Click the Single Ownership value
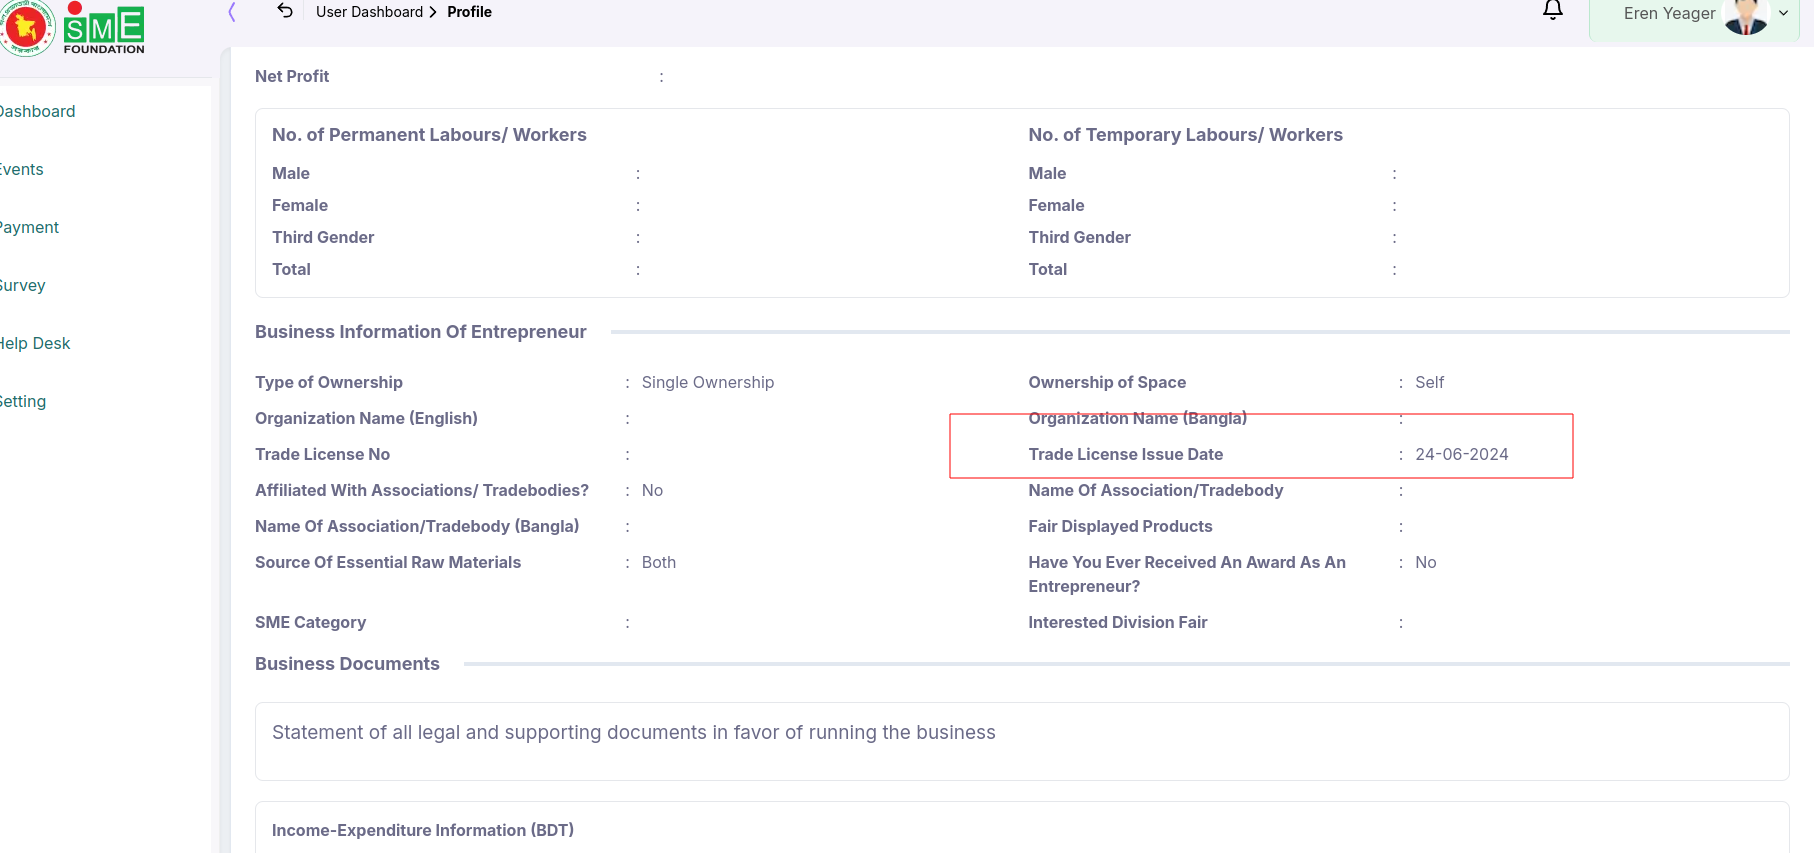Image resolution: width=1814 pixels, height=853 pixels. tap(707, 382)
